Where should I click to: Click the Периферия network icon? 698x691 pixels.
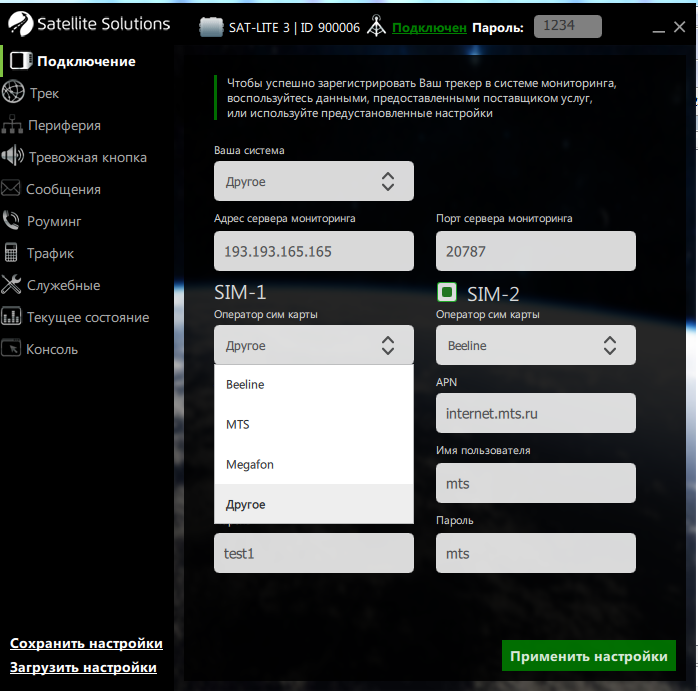click(x=12, y=125)
